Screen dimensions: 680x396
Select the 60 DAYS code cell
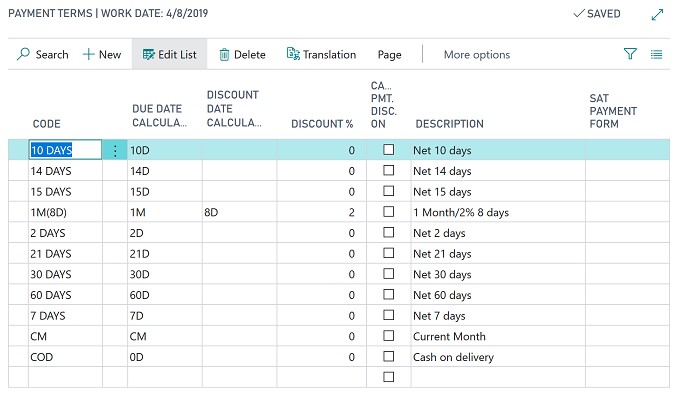click(65, 295)
